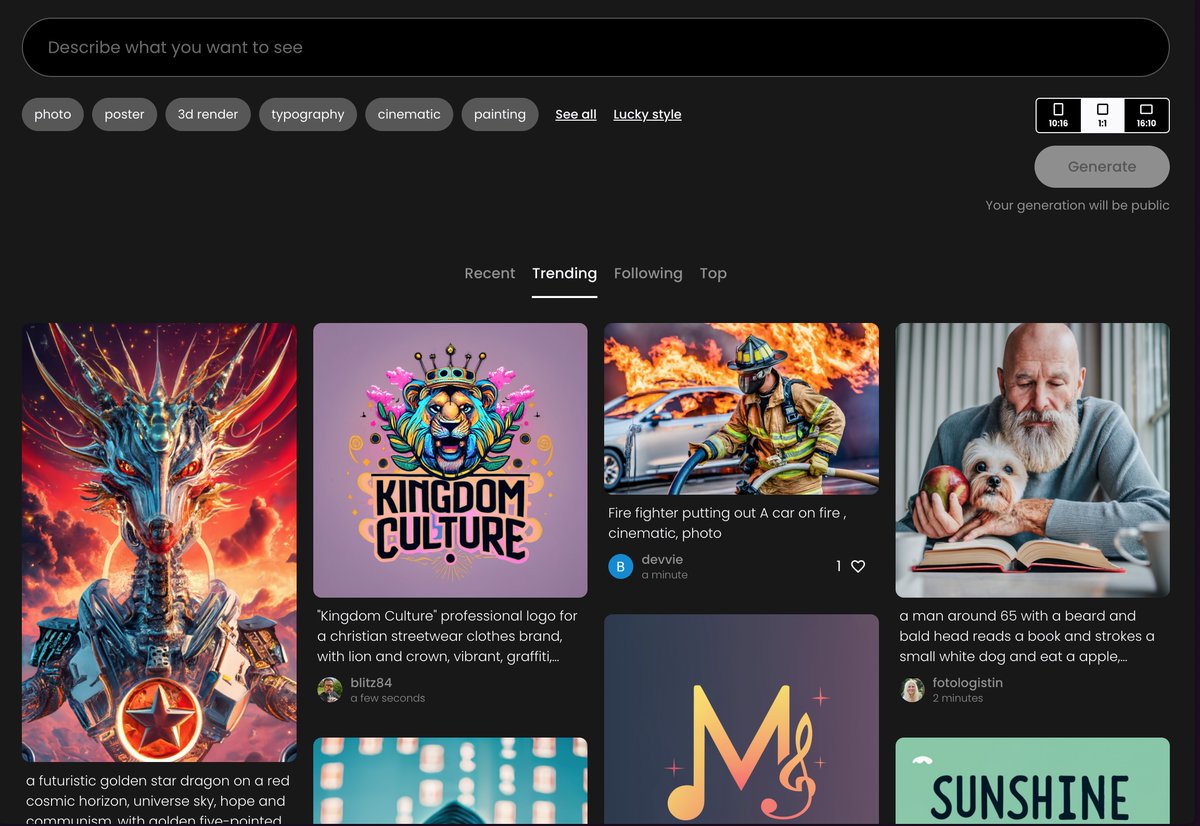The width and height of the screenshot is (1200, 826).
Task: Select the painting style chip
Action: click(x=500, y=114)
